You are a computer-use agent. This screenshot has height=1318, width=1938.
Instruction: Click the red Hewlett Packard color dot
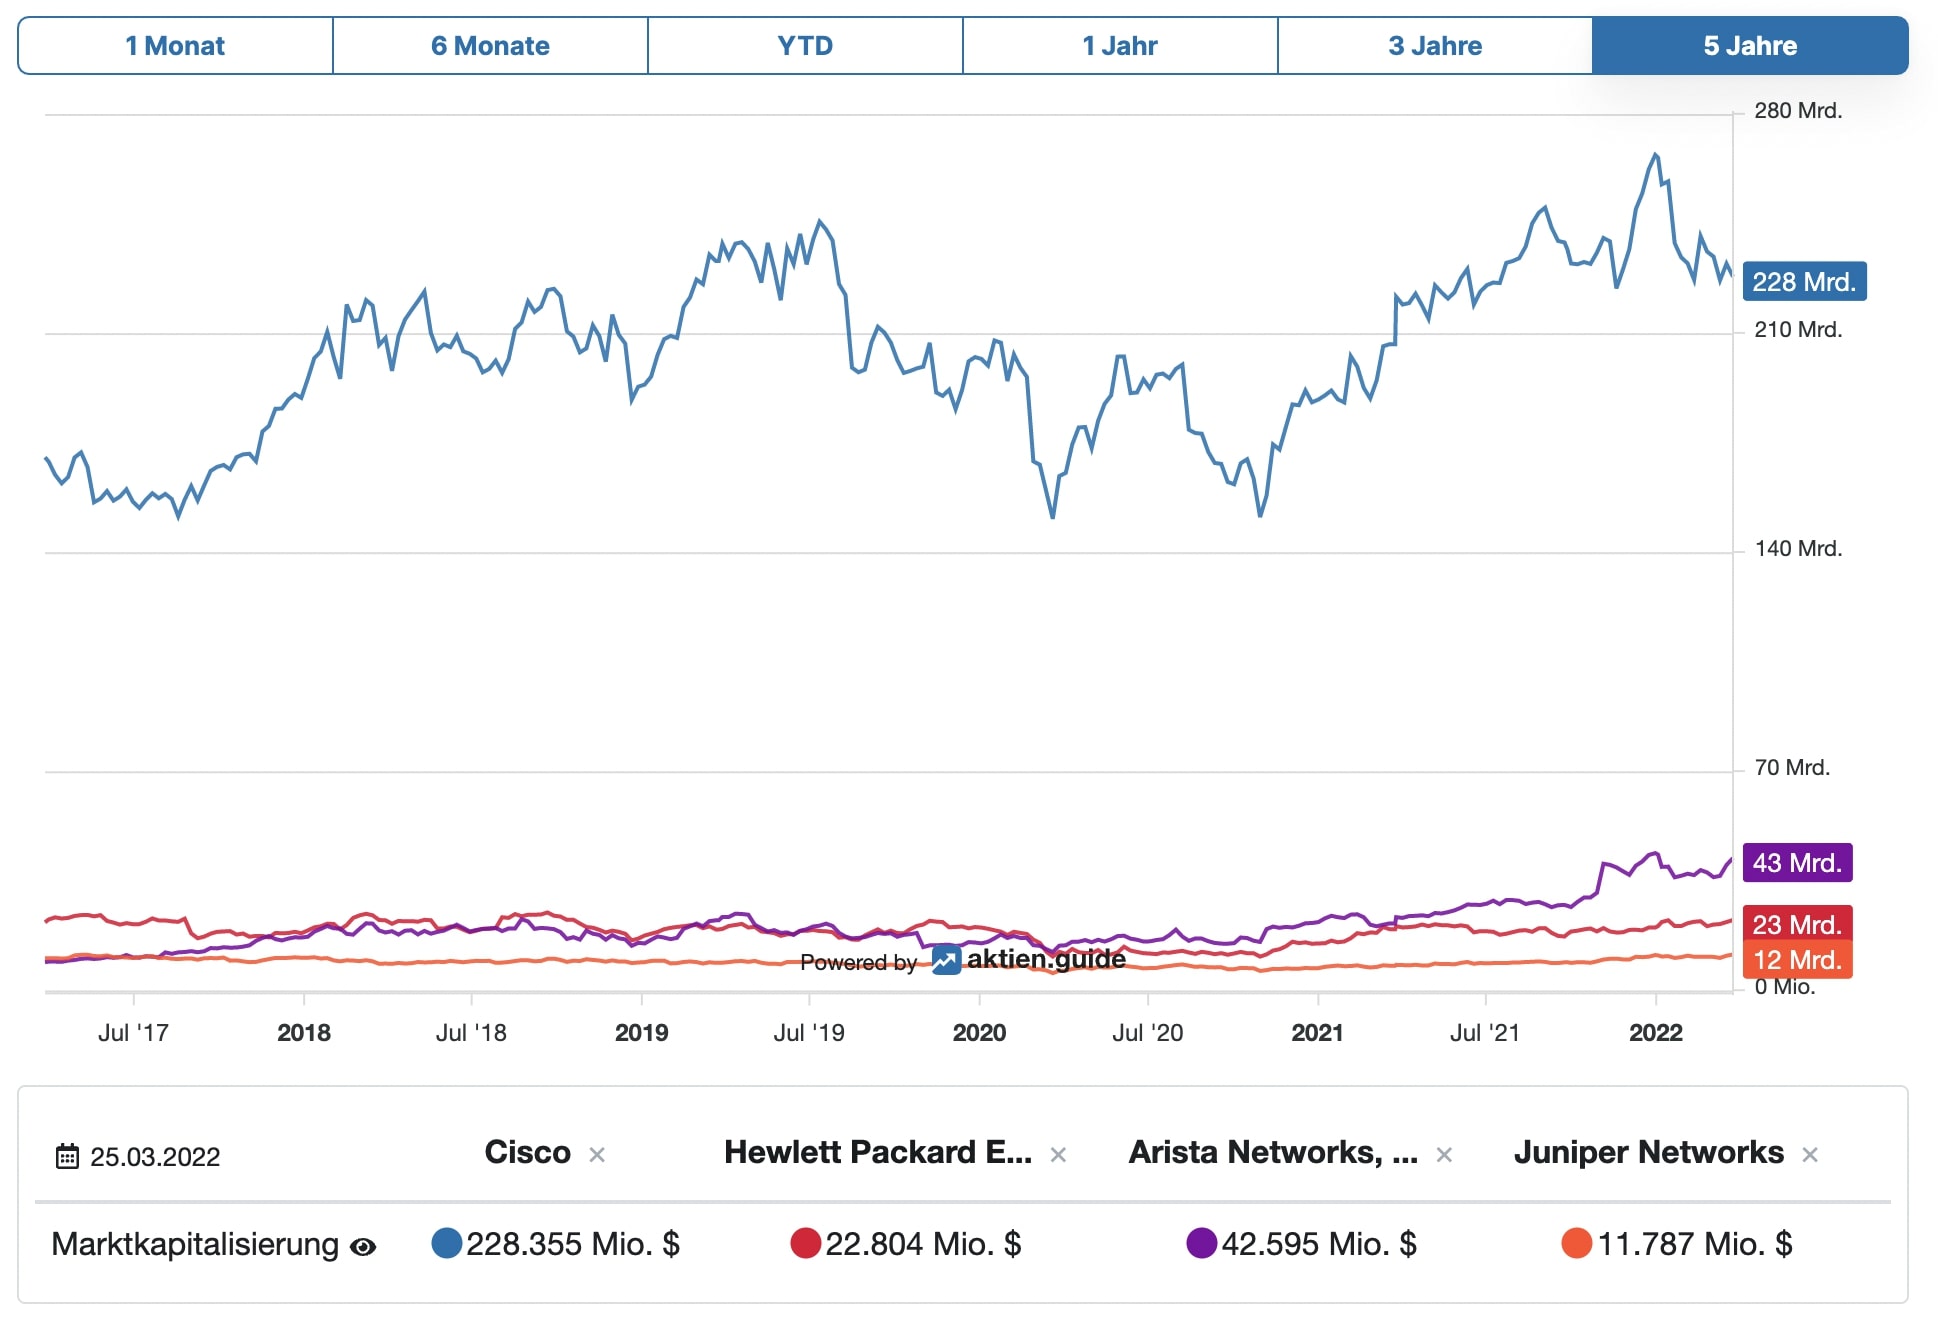coord(806,1243)
